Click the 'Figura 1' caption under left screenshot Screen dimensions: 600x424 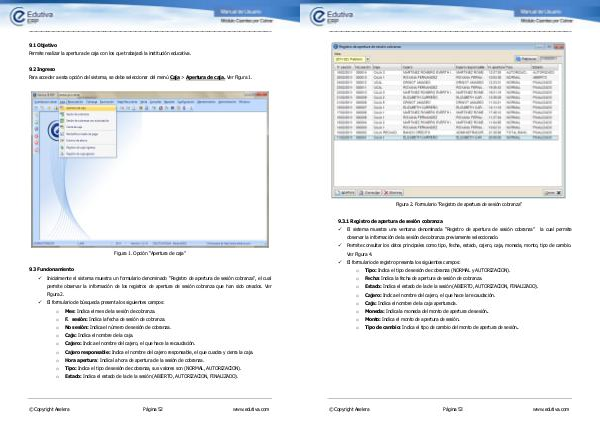tap(150, 253)
